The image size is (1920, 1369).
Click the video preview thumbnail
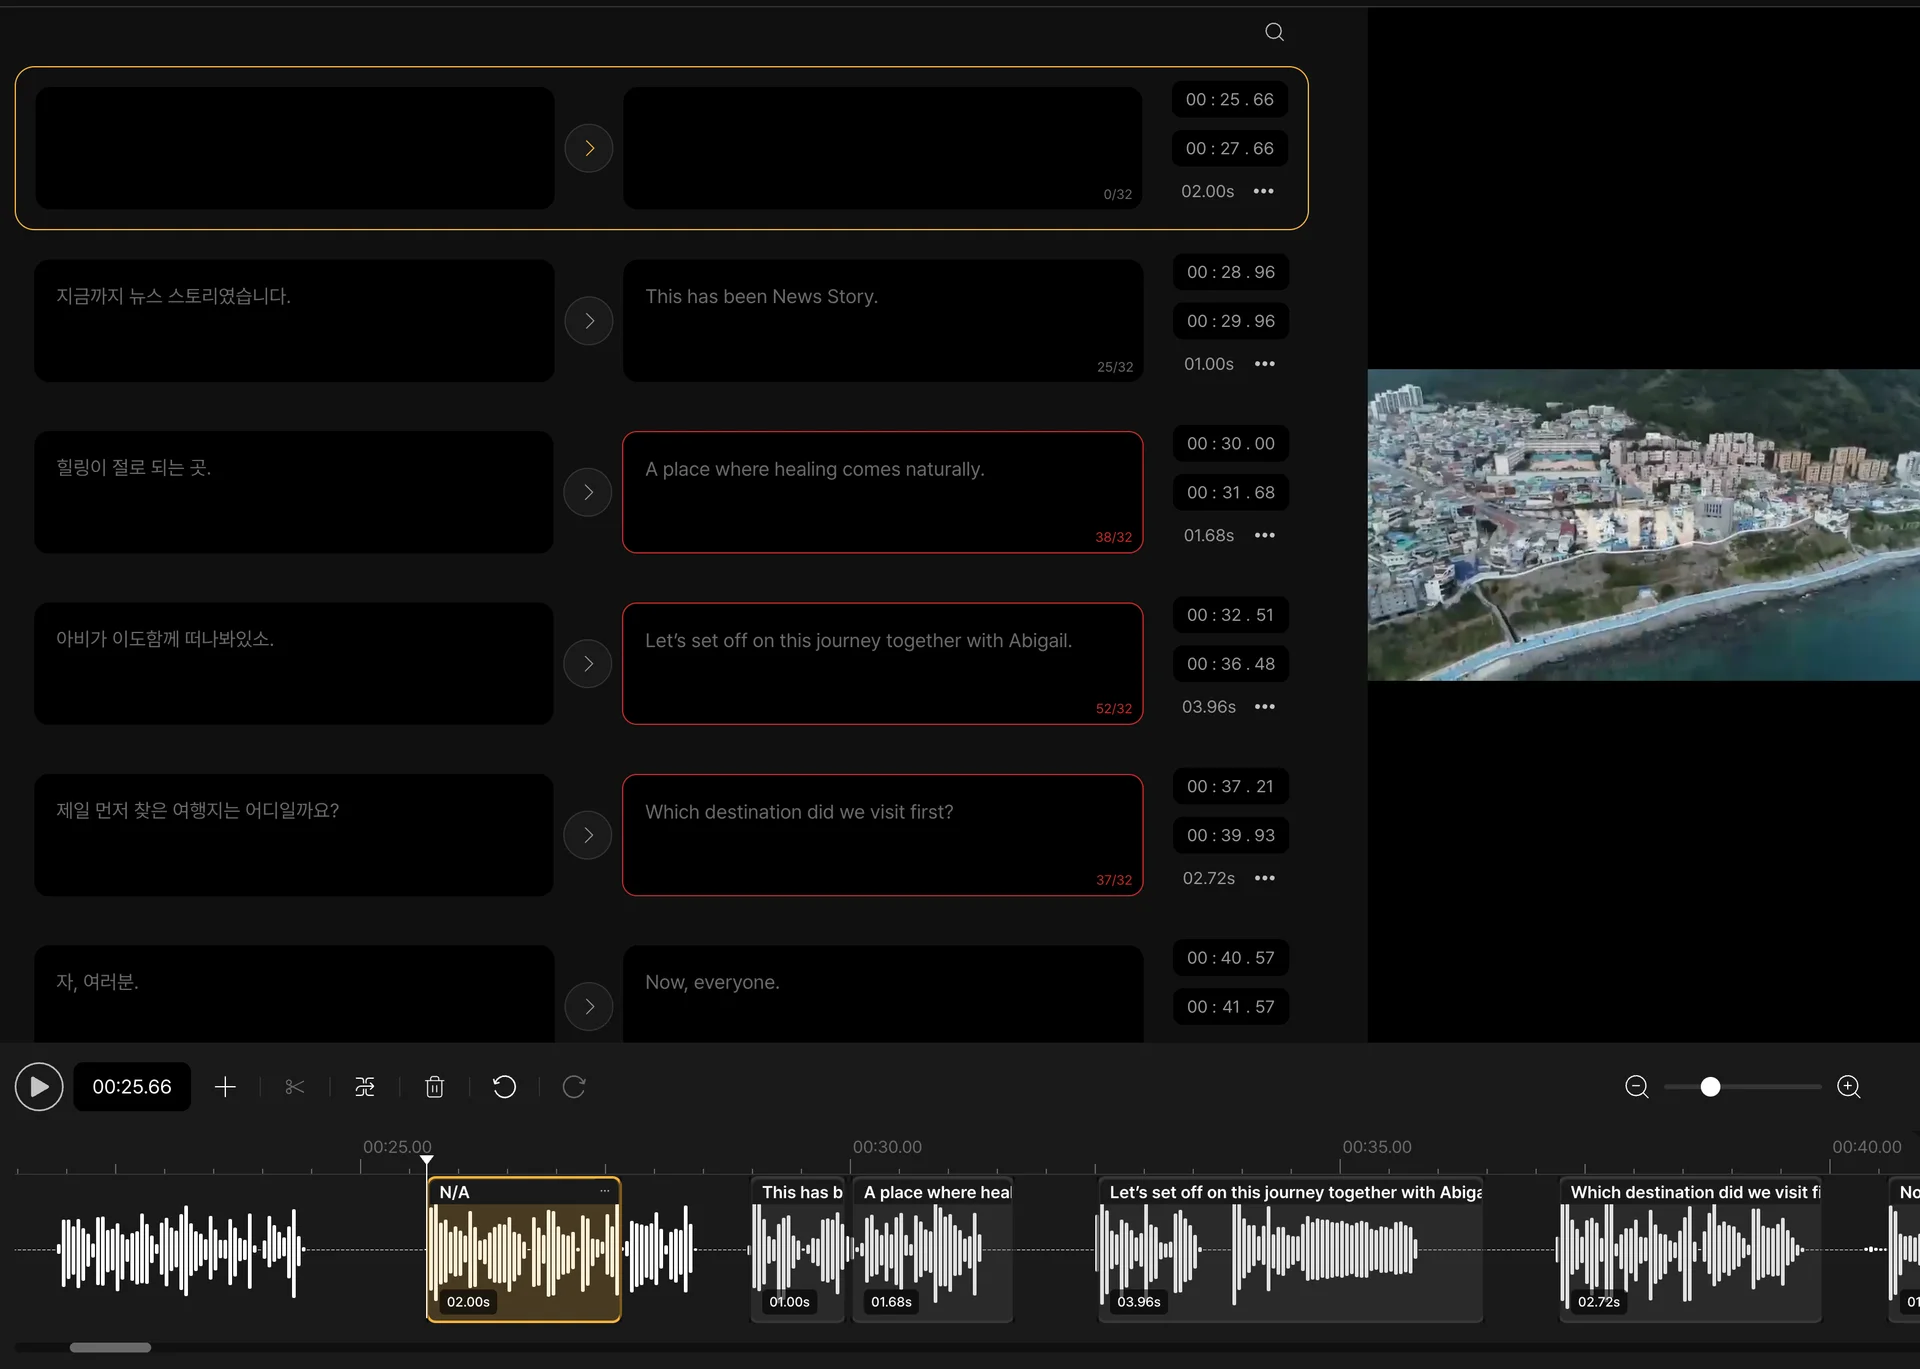[1643, 525]
